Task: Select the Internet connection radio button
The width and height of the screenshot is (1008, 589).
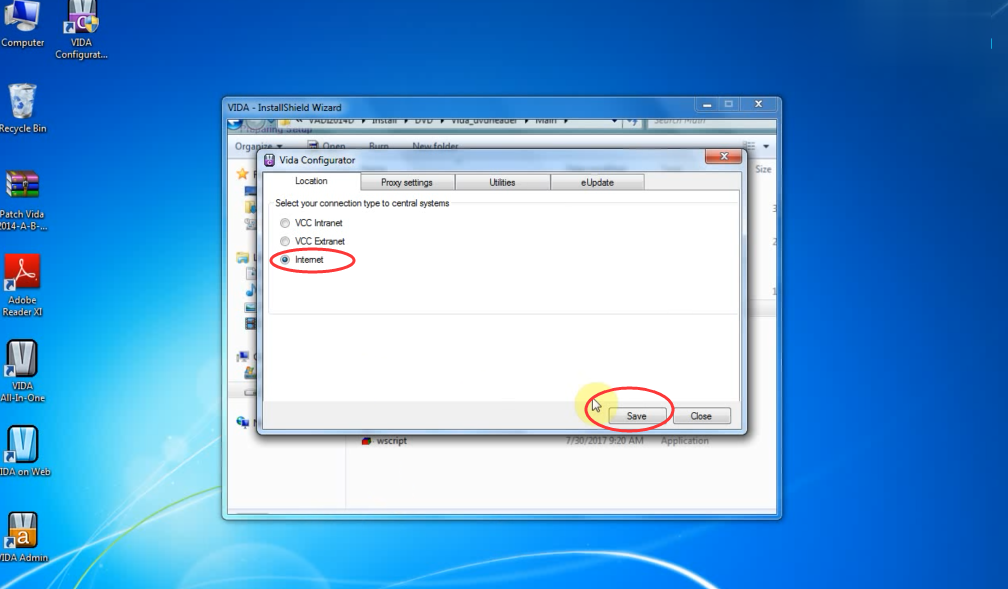Action: tap(285, 260)
